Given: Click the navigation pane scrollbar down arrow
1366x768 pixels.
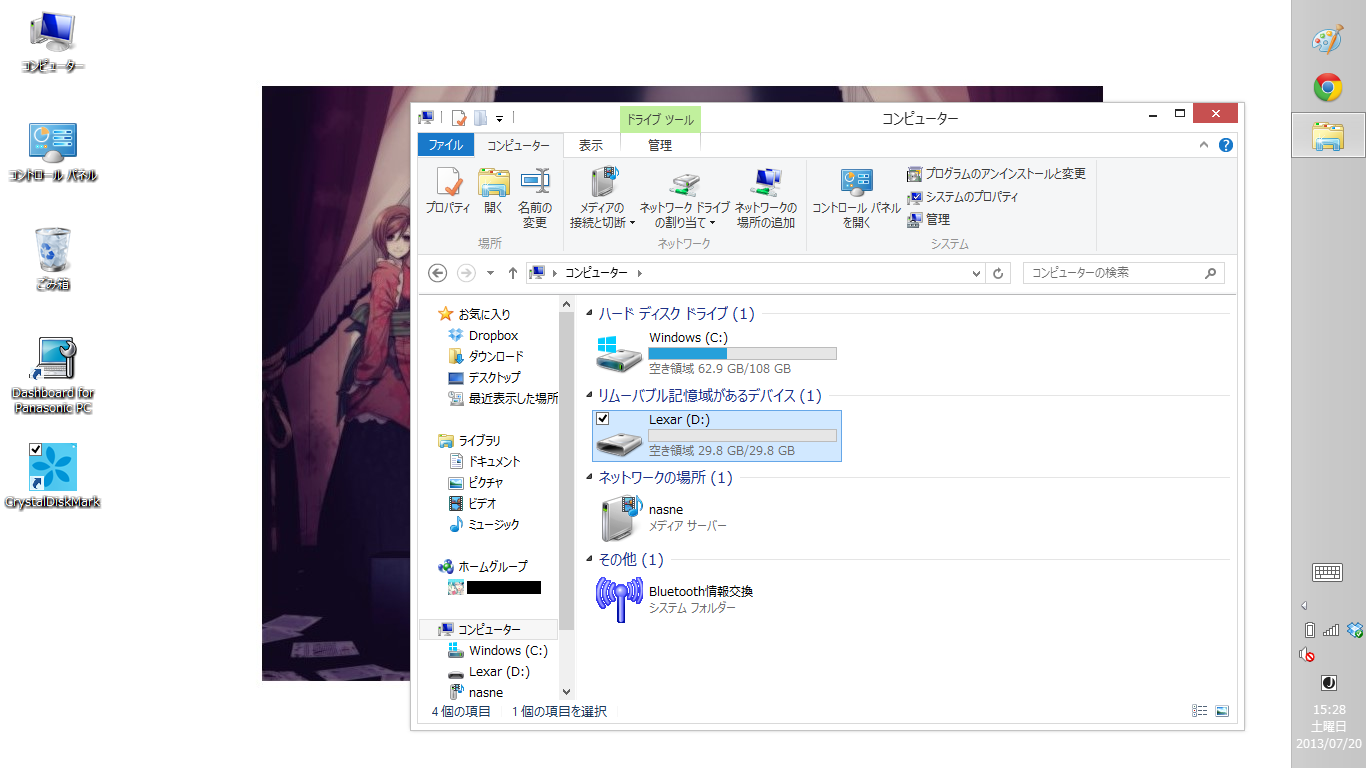Looking at the screenshot, I should (x=567, y=691).
